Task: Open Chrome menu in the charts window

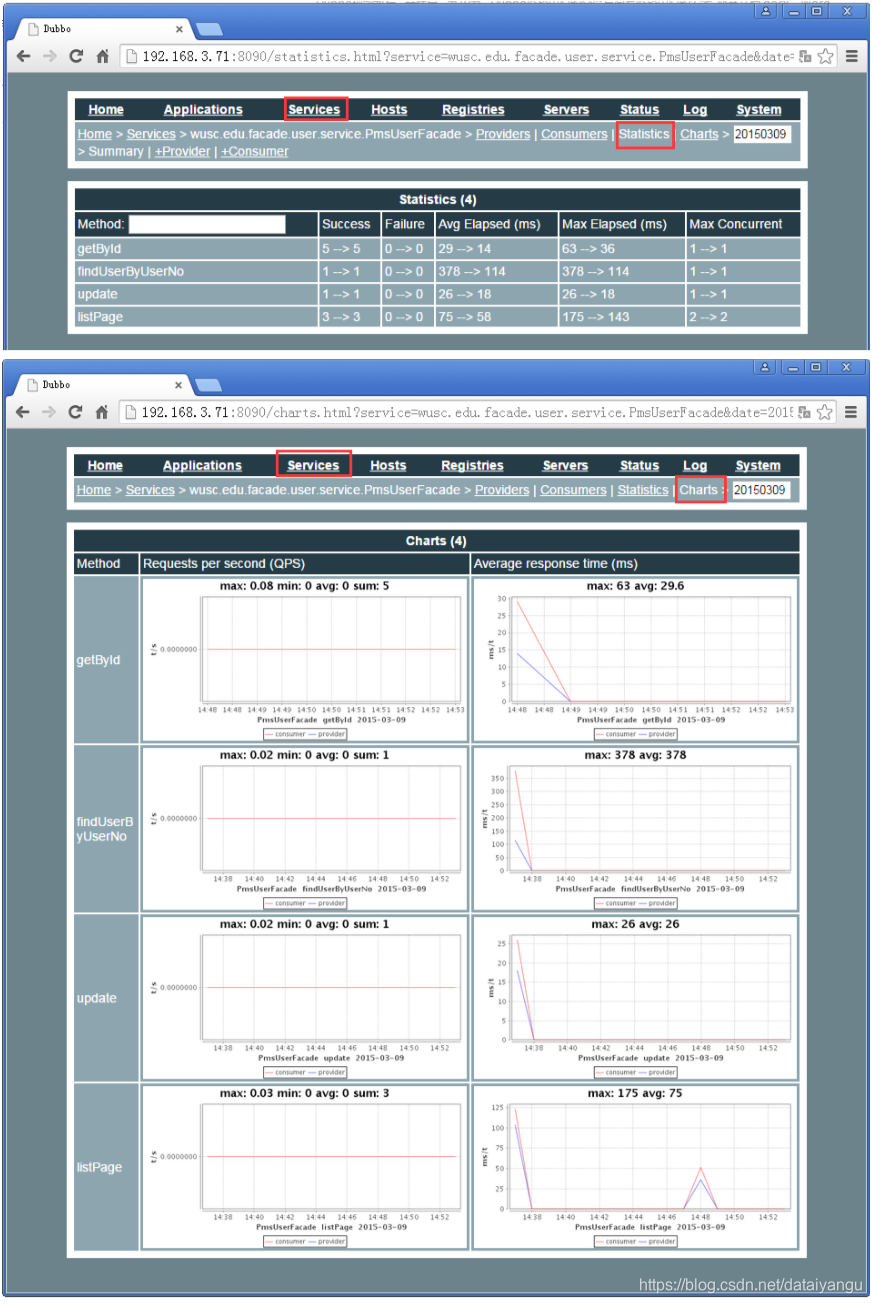Action: [852, 412]
